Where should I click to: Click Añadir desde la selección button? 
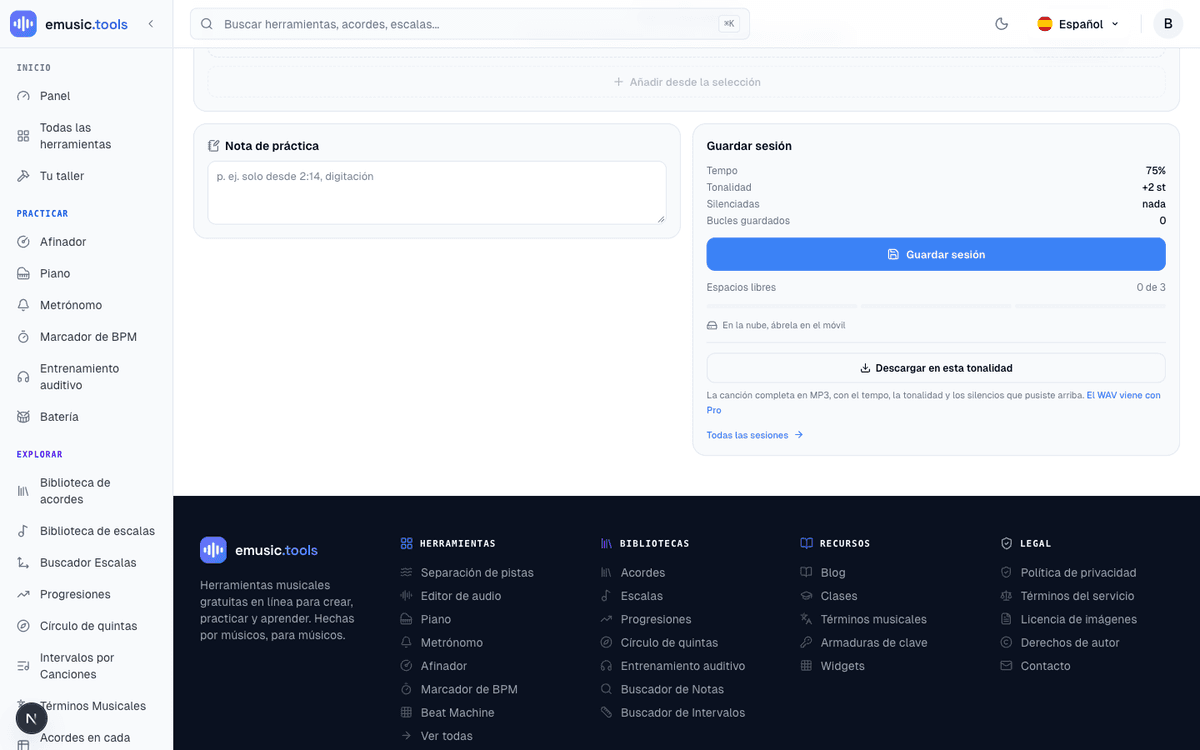[686, 82]
